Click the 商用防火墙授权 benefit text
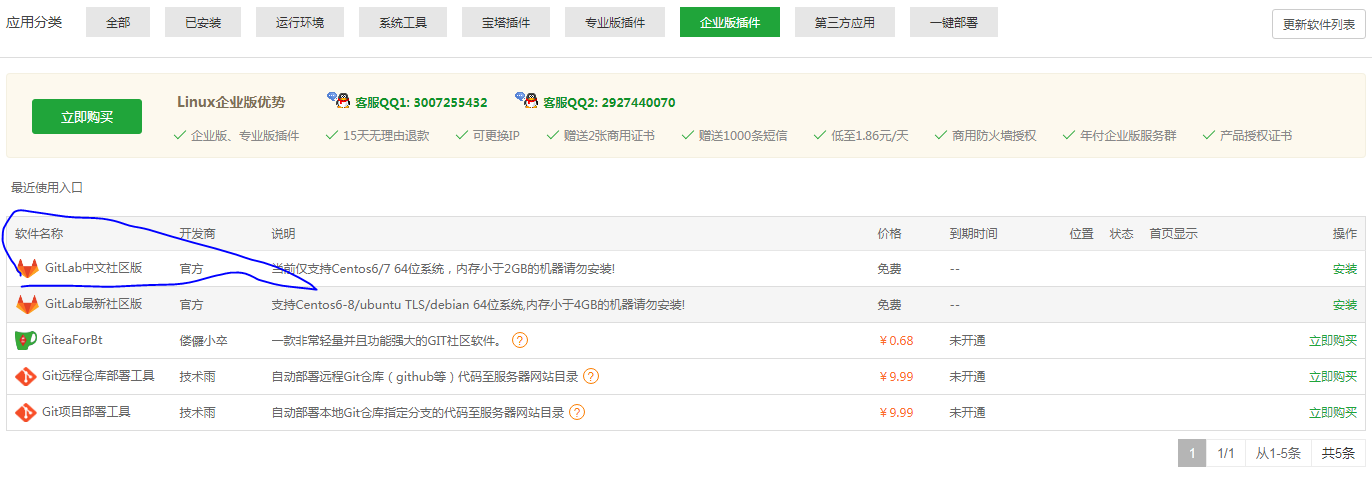Viewport: 1372px width, 489px height. 994,136
